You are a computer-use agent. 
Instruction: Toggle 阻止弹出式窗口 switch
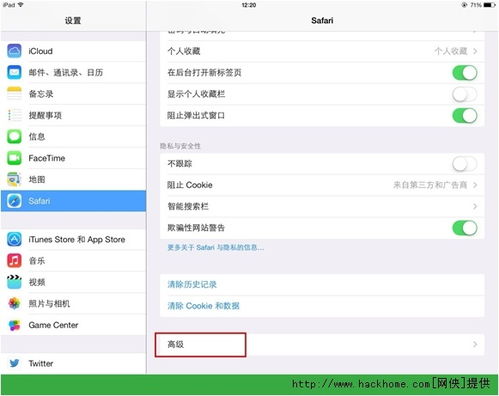[465, 116]
